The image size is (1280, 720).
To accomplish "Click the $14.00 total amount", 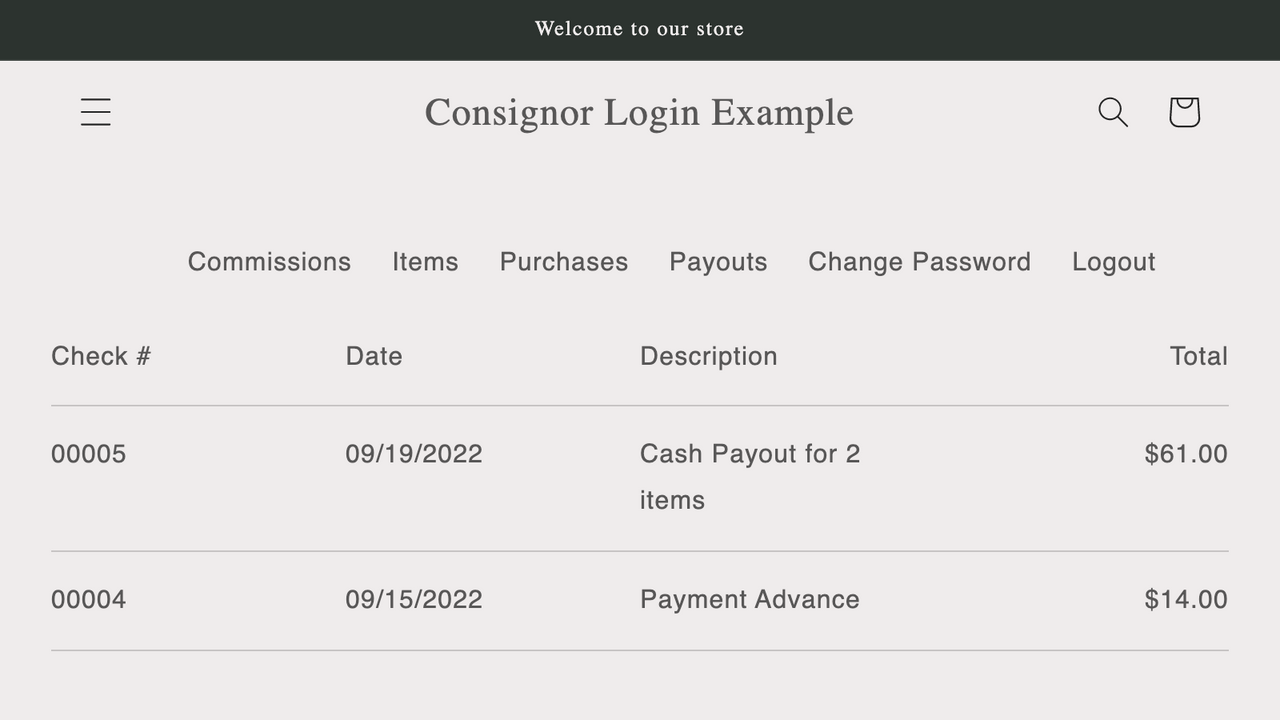I will 1186,599.
